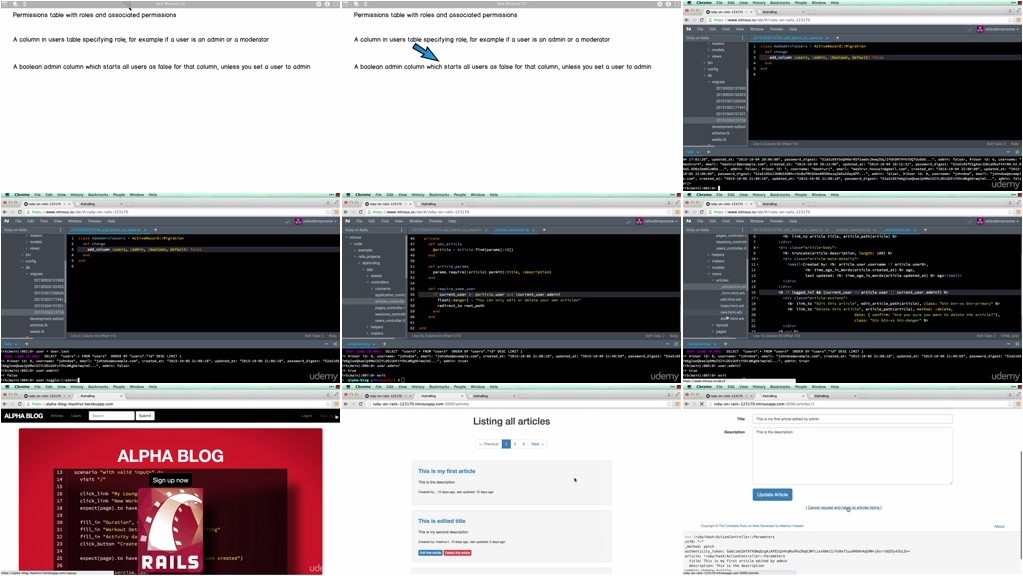Open Preview menu in articles controller editor frame
The width and height of the screenshot is (1023, 576).
(435, 221)
